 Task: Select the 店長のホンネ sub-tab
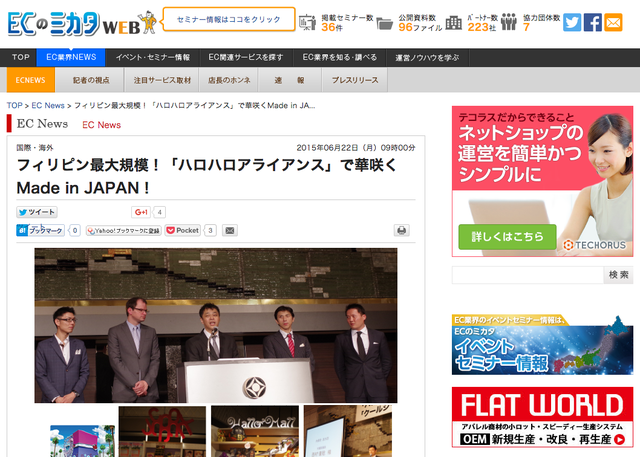[x=229, y=80]
